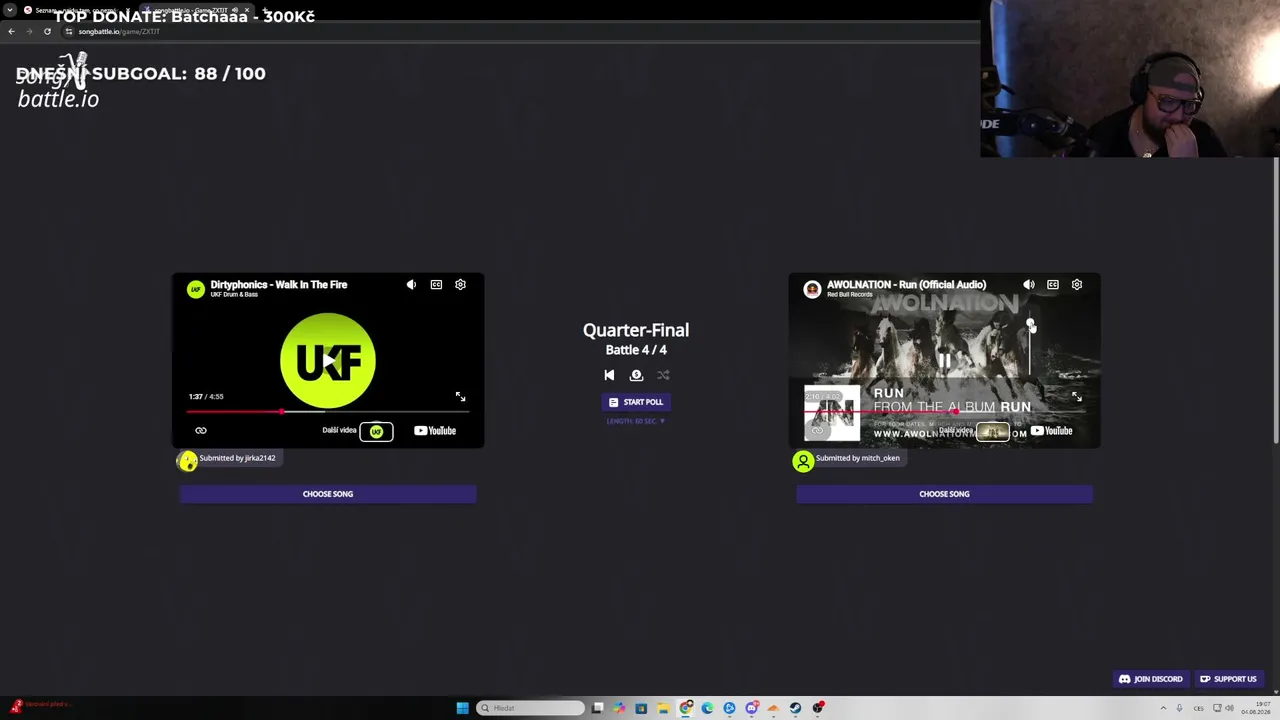Mute the AWOLNATION video player
The image size is (1280, 720).
point(1028,285)
